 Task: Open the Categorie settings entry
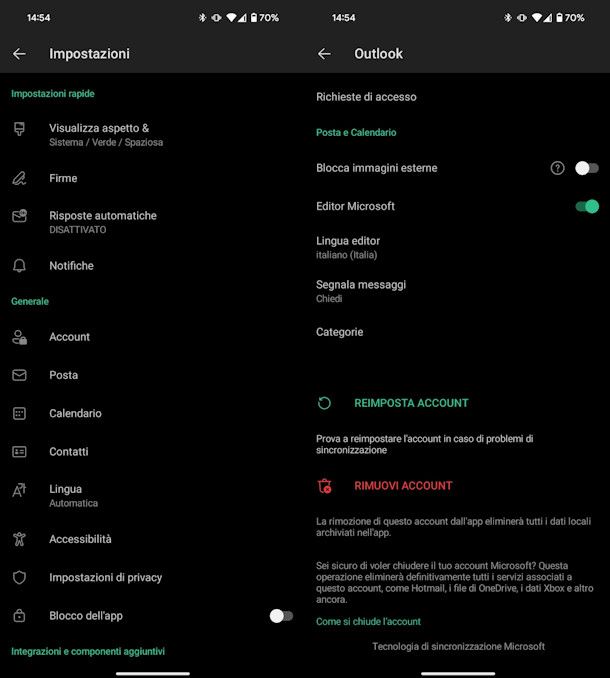tap(340, 332)
